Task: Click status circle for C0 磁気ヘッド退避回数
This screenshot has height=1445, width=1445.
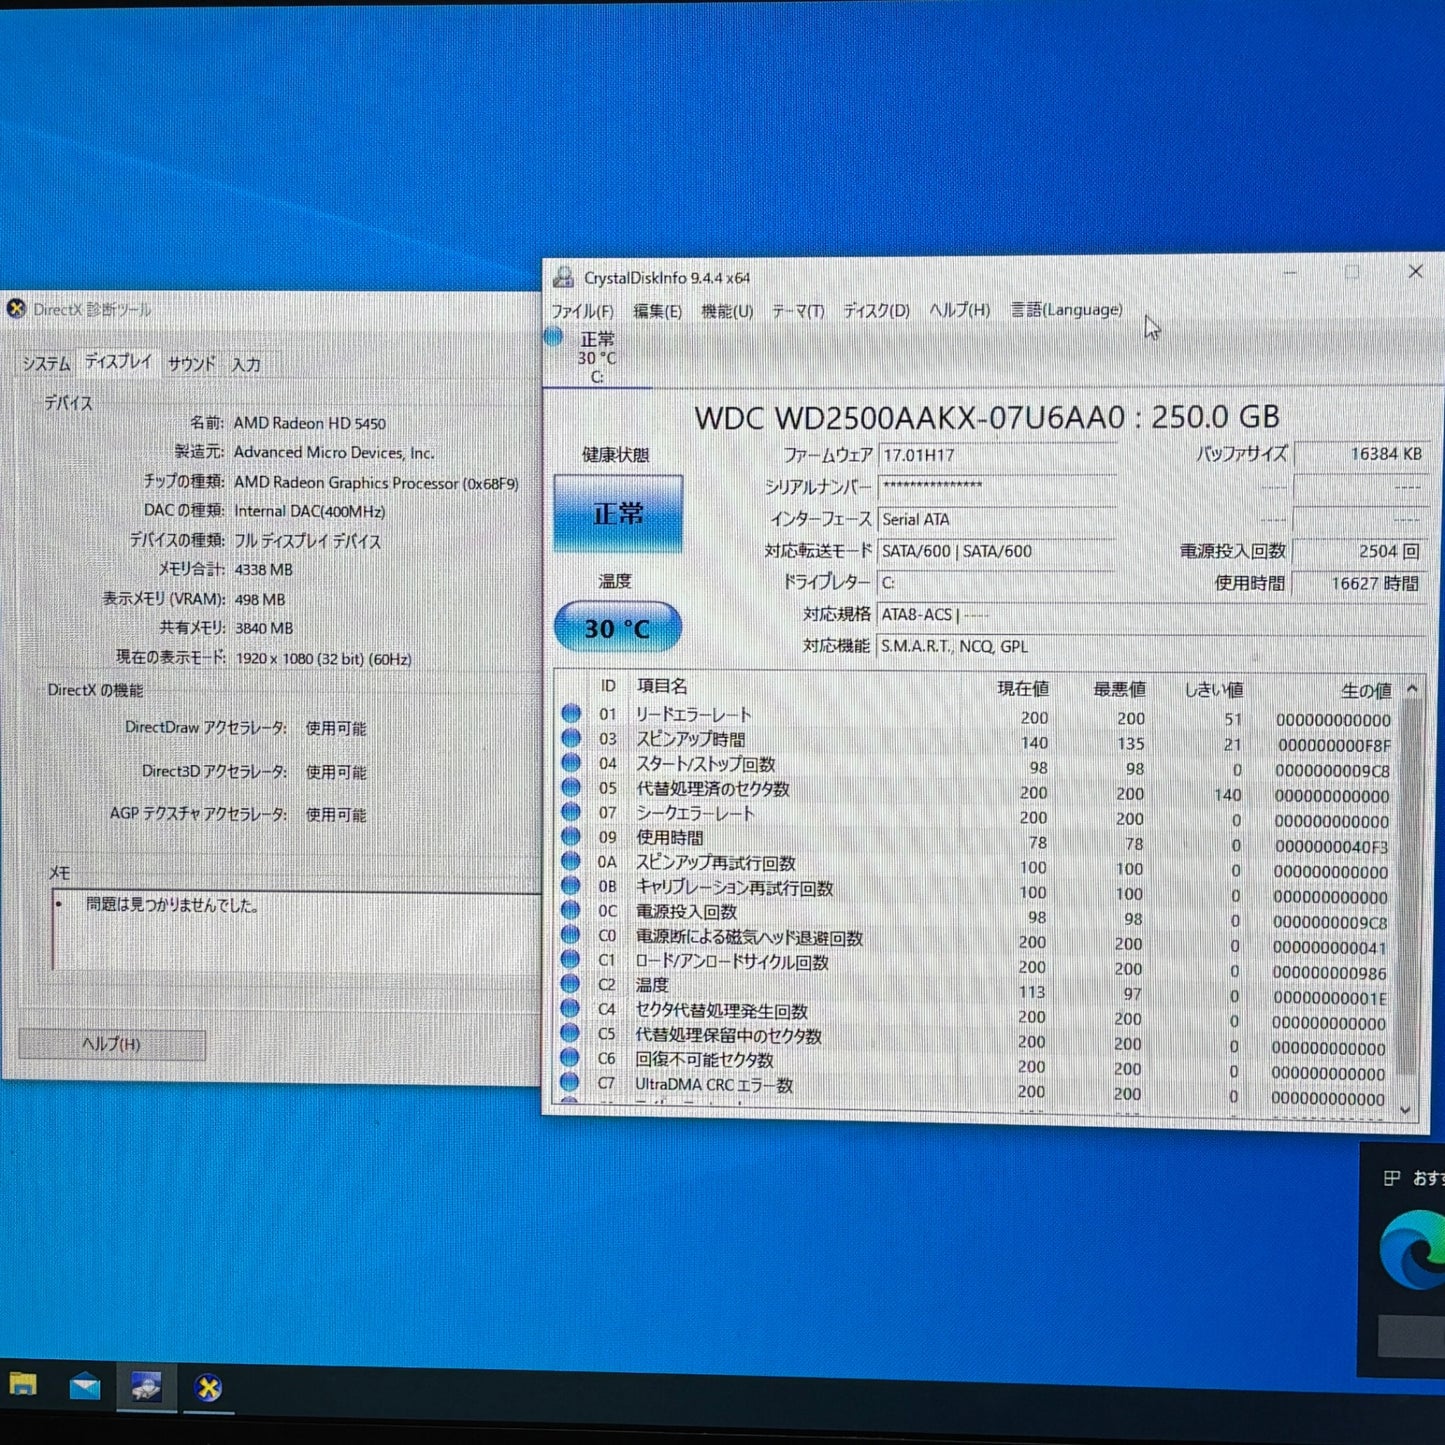Action: click(571, 934)
